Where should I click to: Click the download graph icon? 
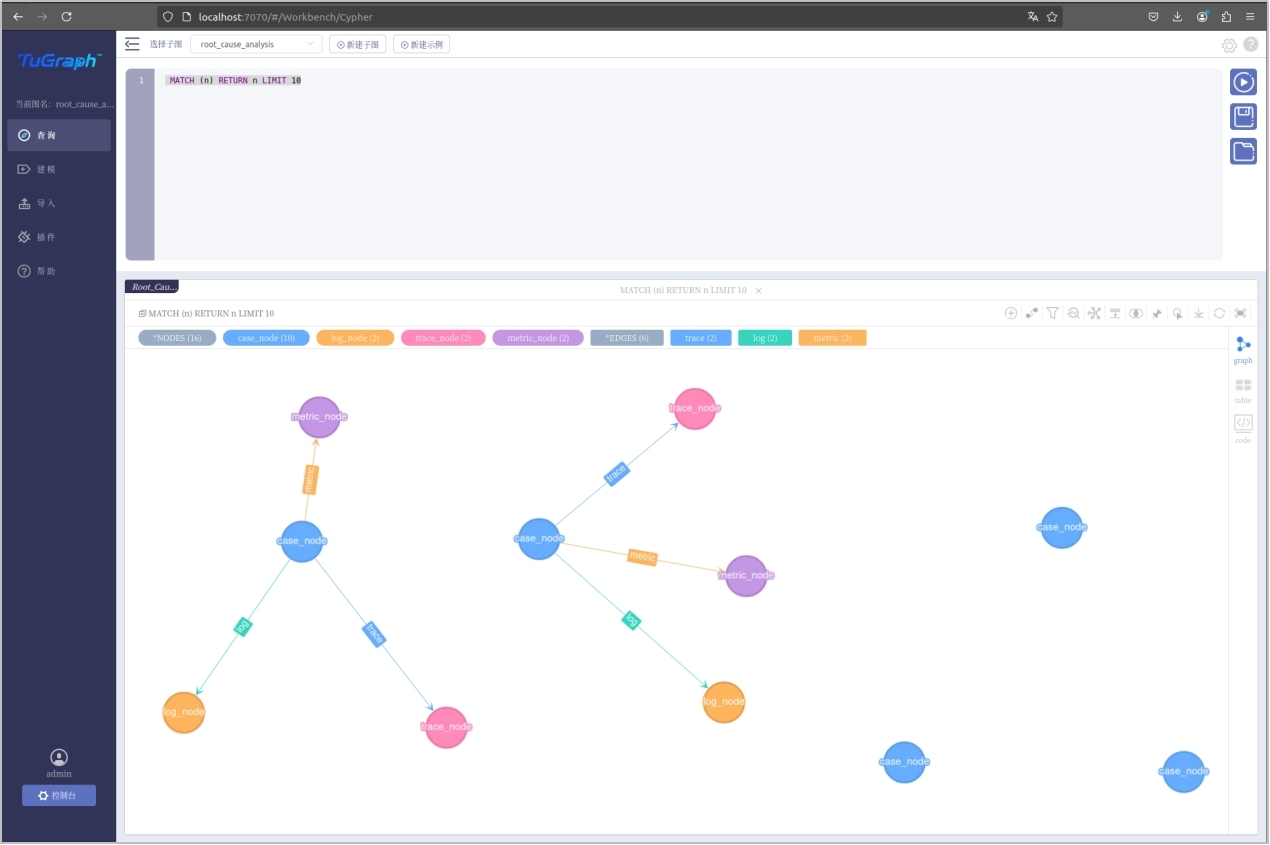click(1199, 313)
